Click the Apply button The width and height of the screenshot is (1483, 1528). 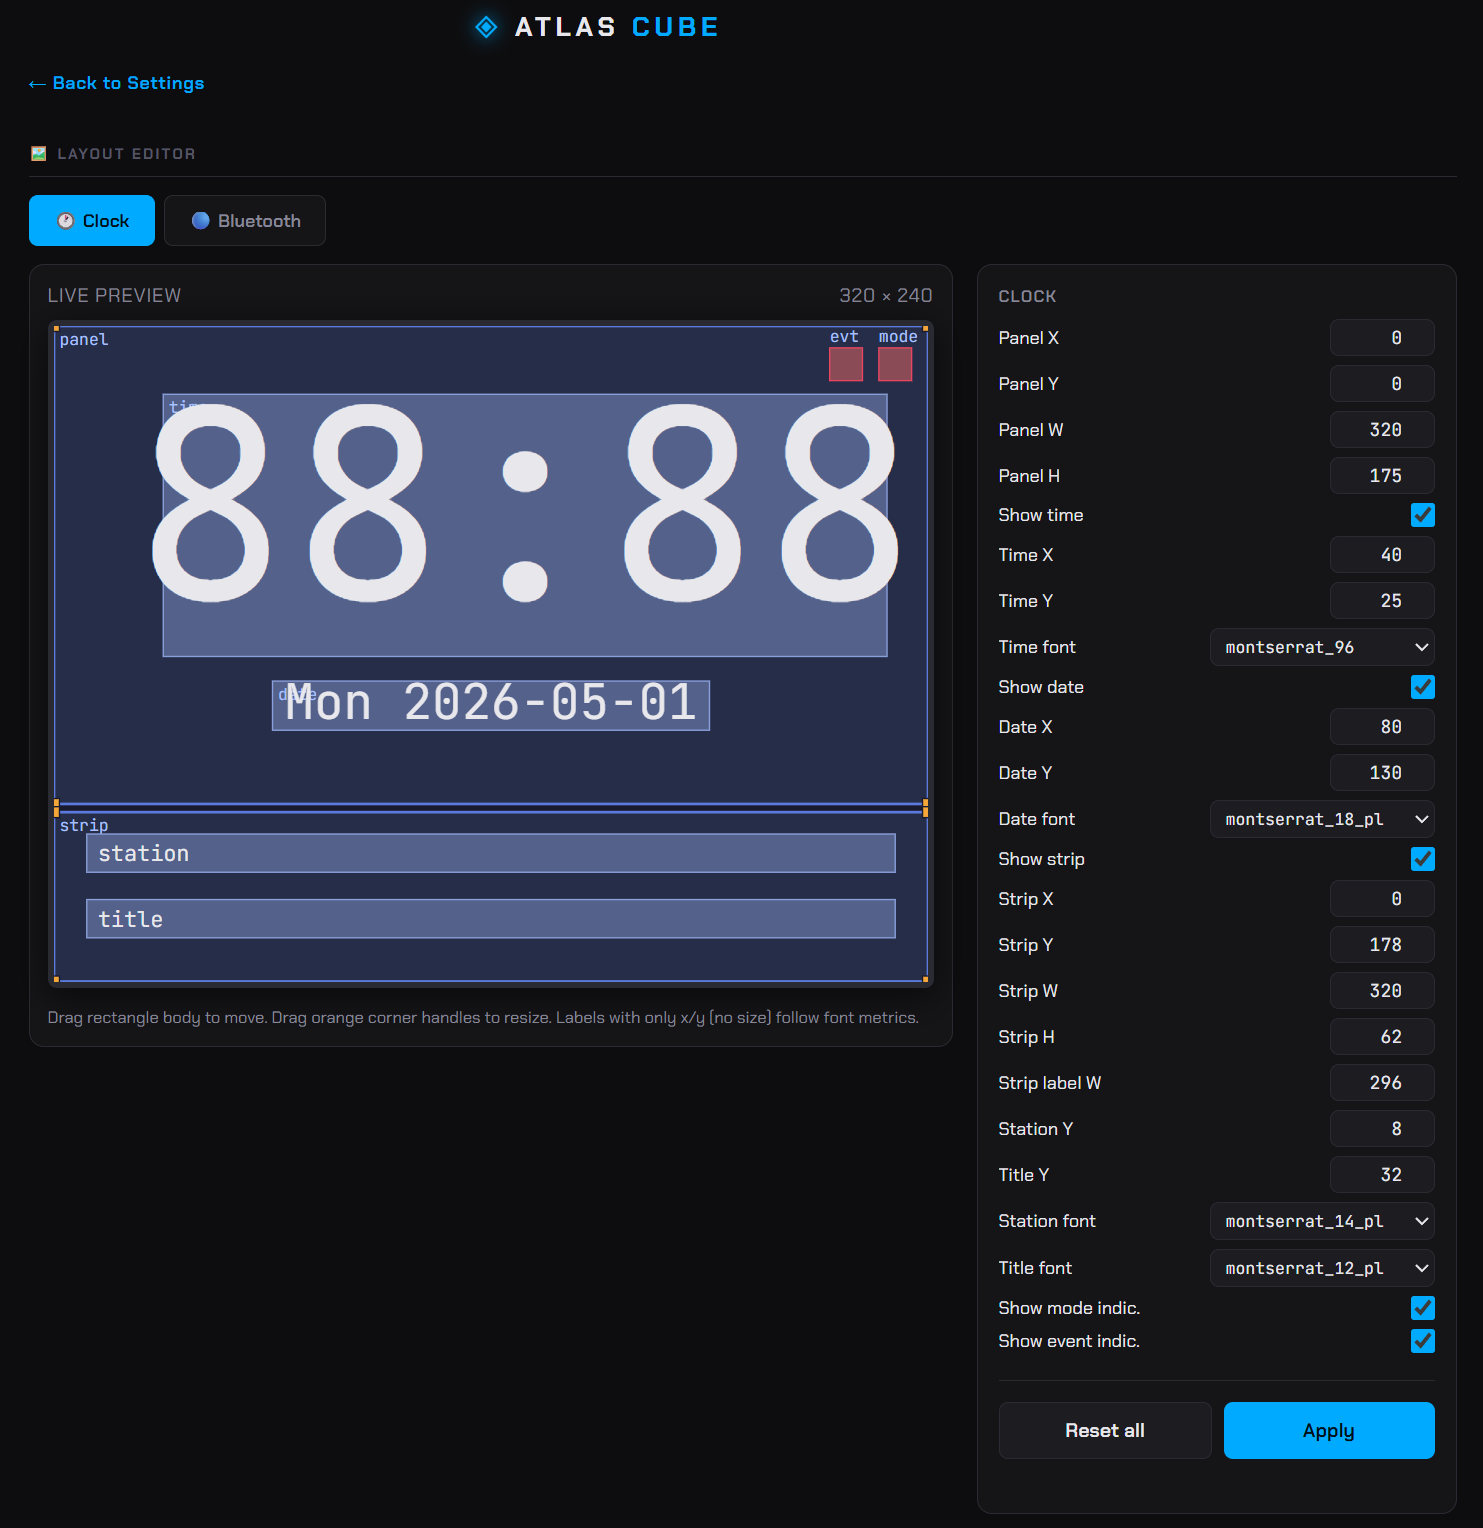(1329, 1430)
